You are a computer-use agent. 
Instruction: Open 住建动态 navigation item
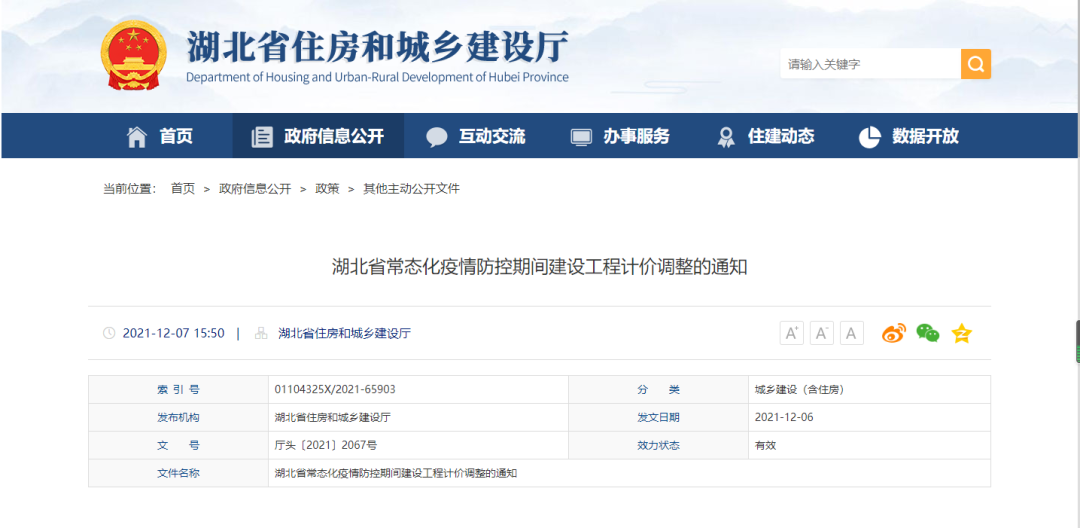(766, 137)
